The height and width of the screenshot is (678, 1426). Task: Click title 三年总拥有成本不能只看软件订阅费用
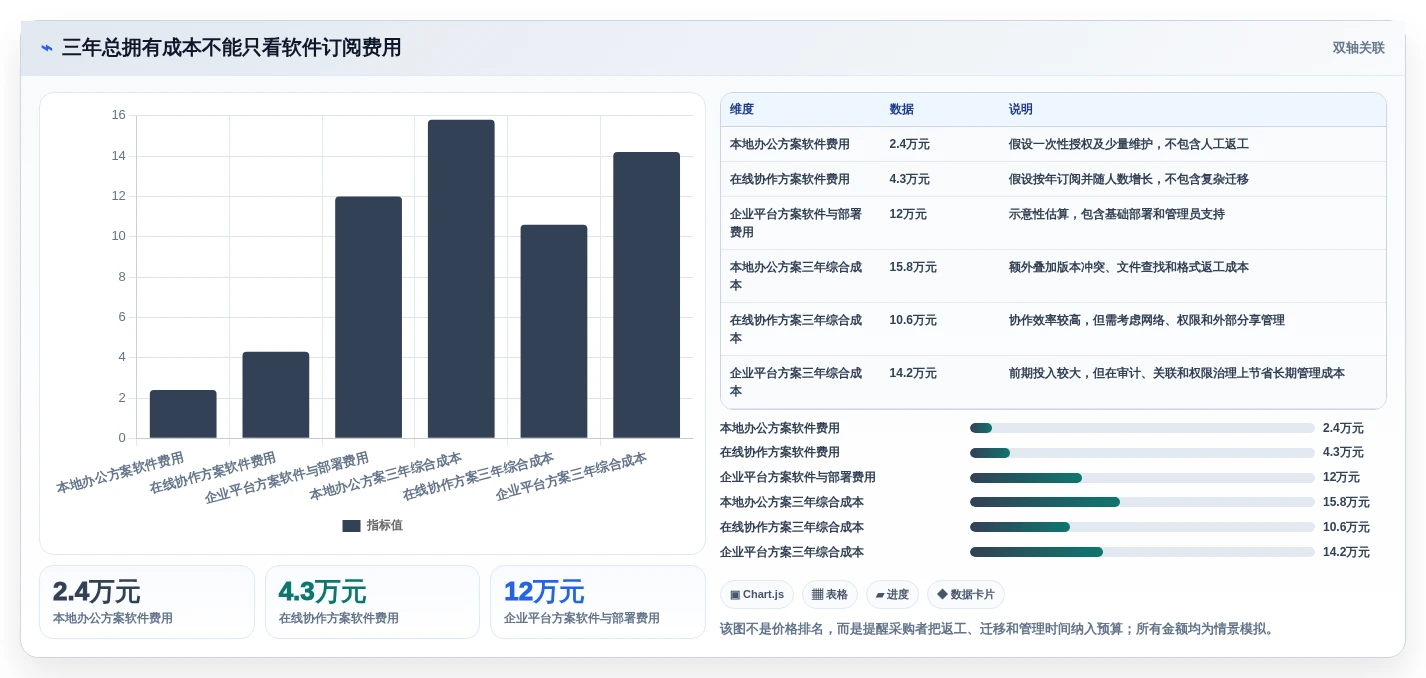pyautogui.click(x=231, y=47)
